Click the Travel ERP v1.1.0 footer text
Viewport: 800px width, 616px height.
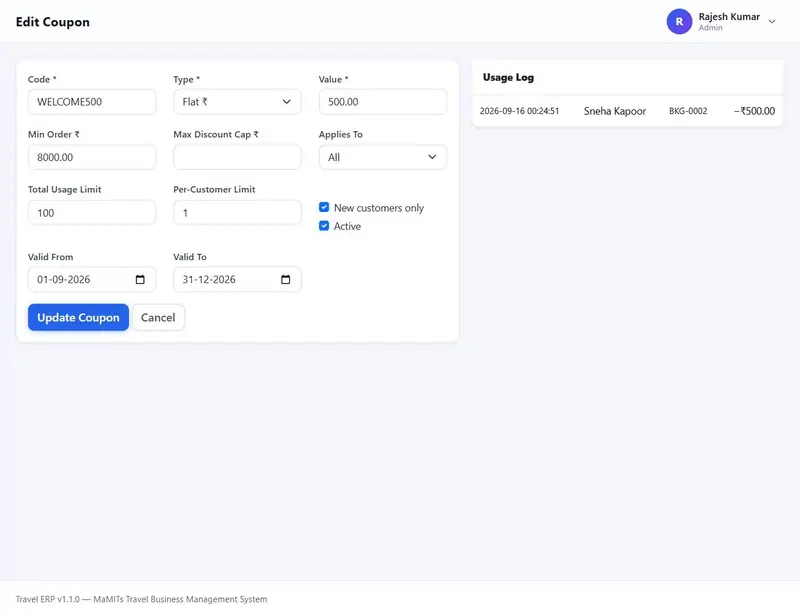(x=141, y=599)
